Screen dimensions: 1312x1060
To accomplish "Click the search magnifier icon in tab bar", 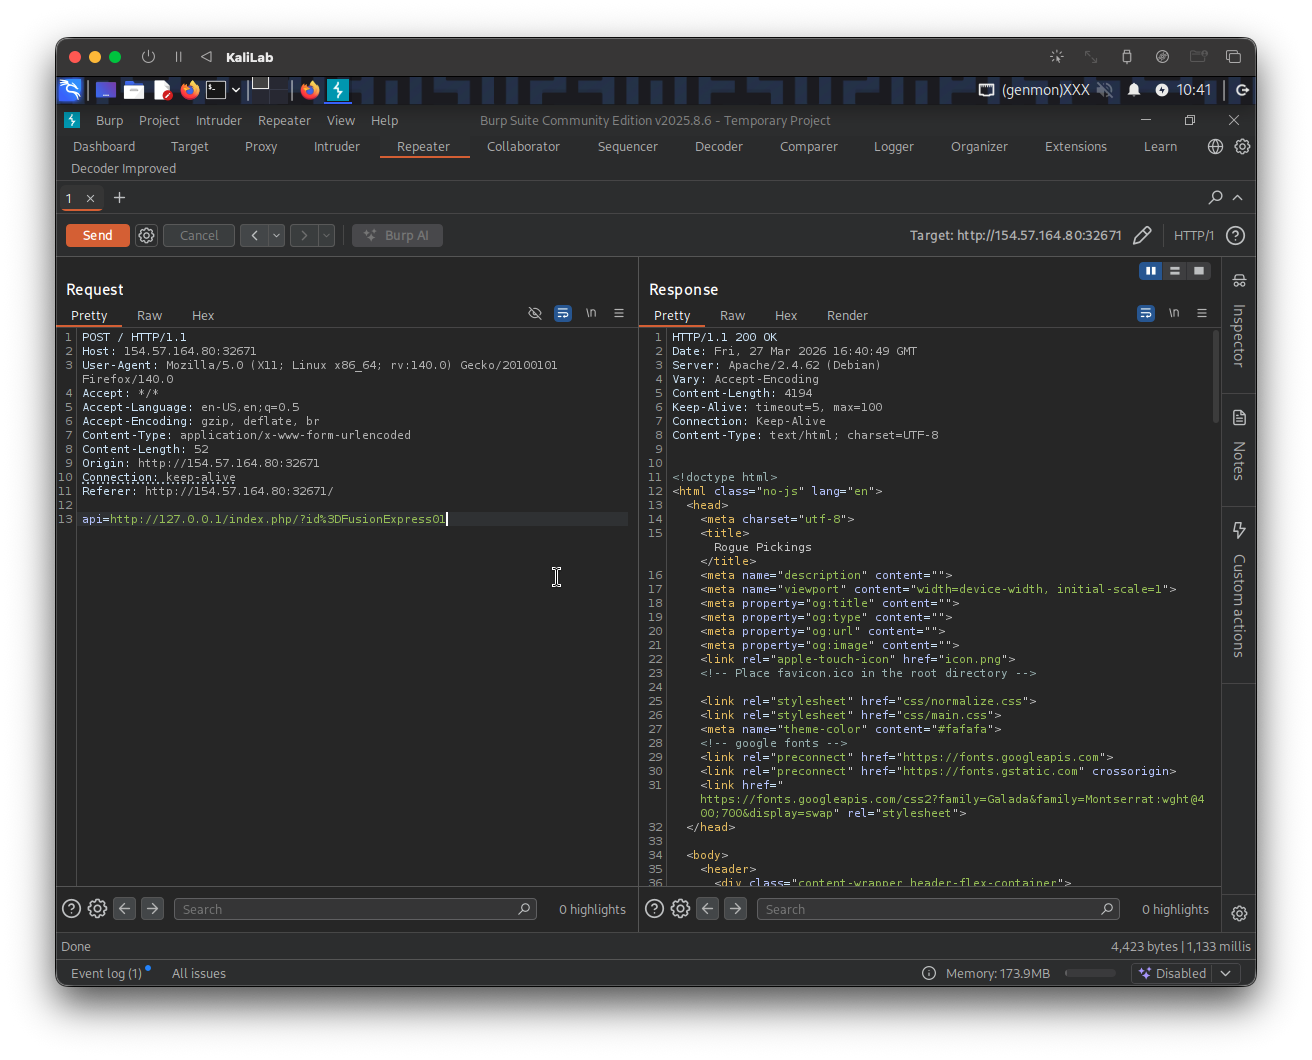I will (x=1215, y=198).
